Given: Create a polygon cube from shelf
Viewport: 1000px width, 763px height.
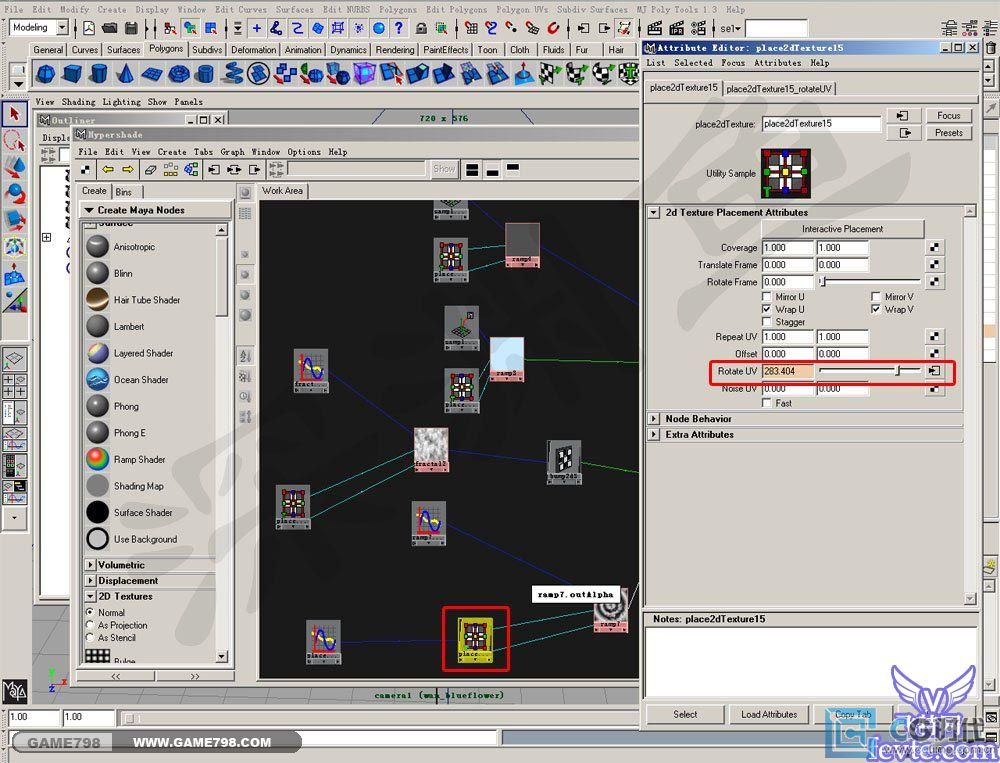Looking at the screenshot, I should pyautogui.click(x=72, y=74).
